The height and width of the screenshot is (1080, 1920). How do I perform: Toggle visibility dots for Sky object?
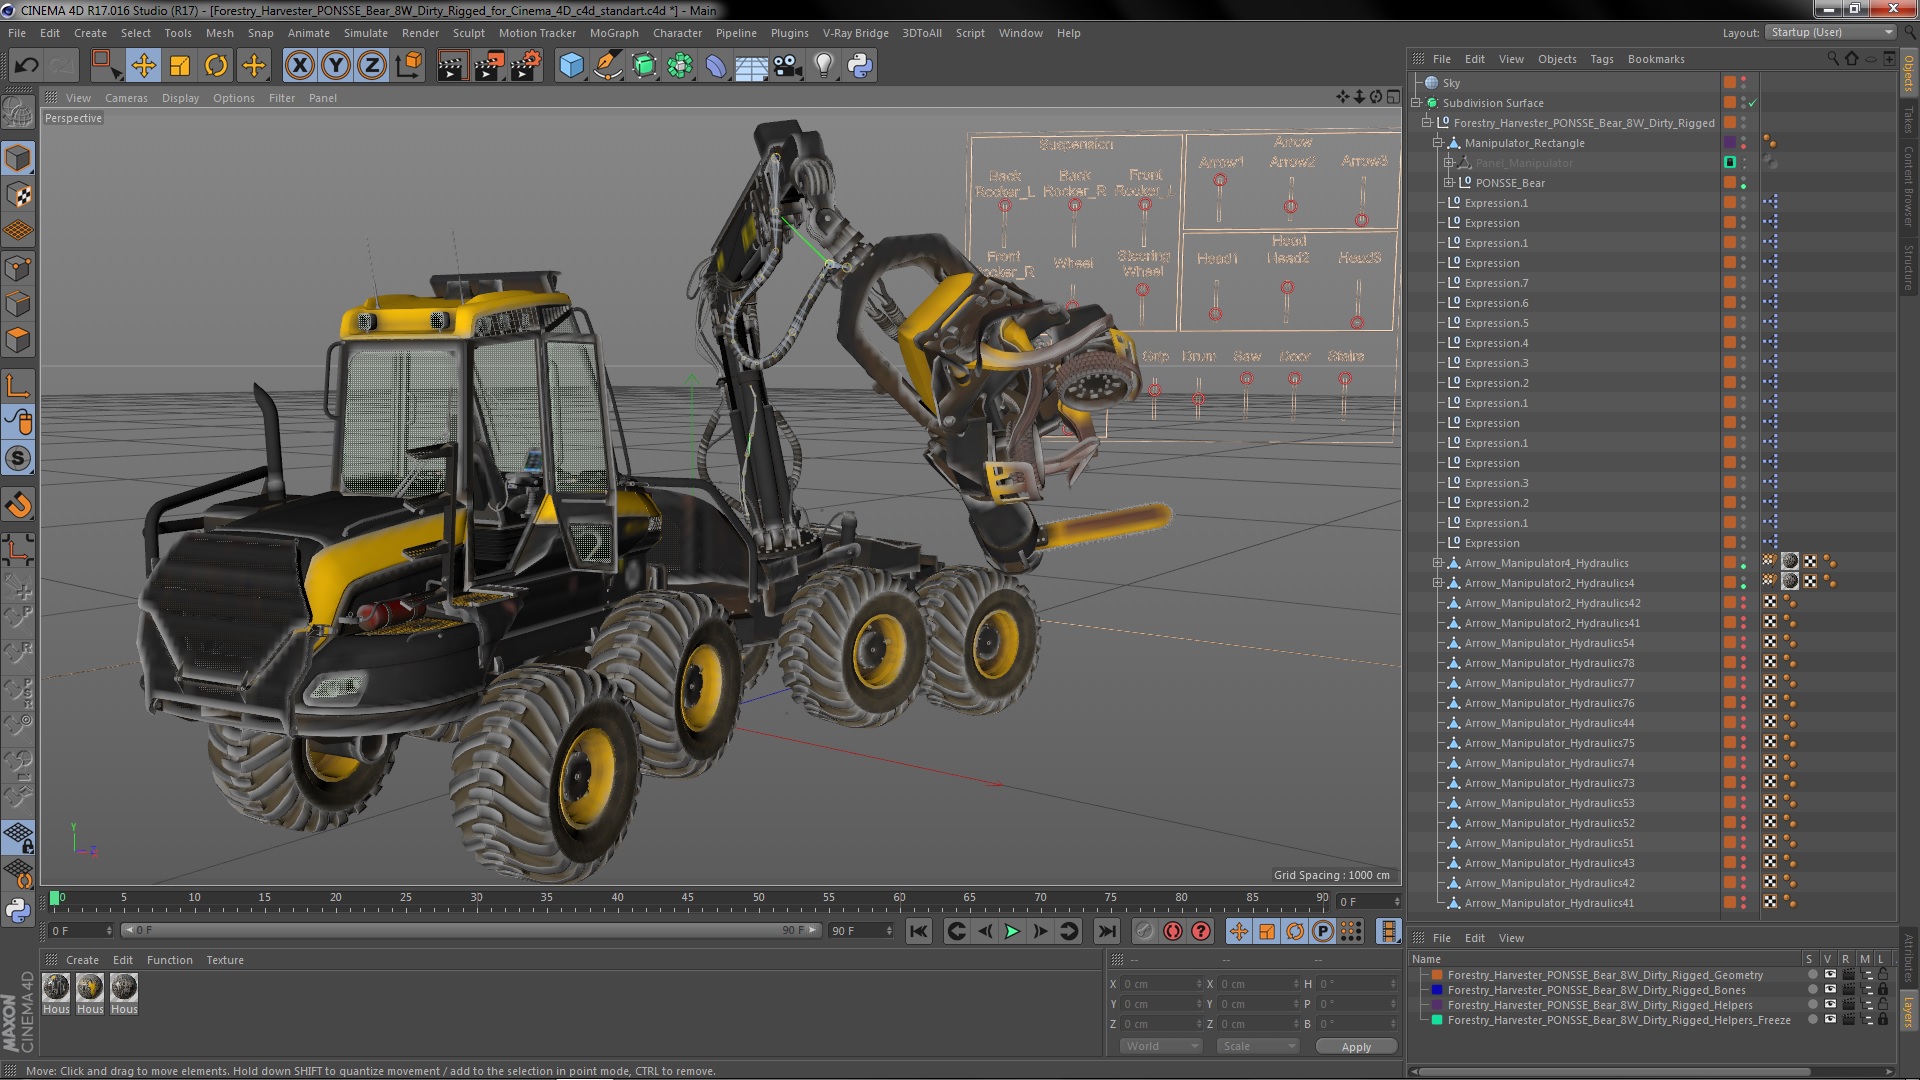(1744, 83)
